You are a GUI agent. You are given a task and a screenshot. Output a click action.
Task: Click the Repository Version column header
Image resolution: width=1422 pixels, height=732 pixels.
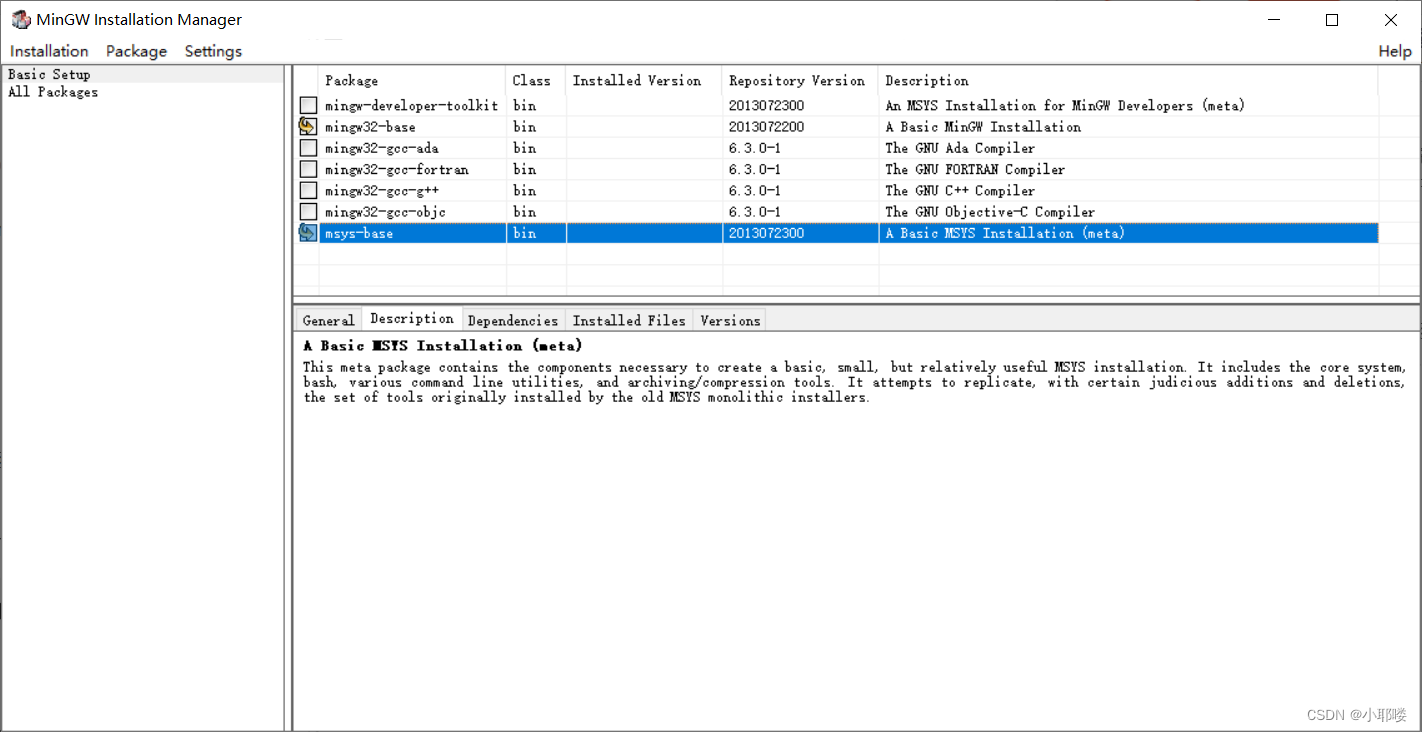point(800,81)
